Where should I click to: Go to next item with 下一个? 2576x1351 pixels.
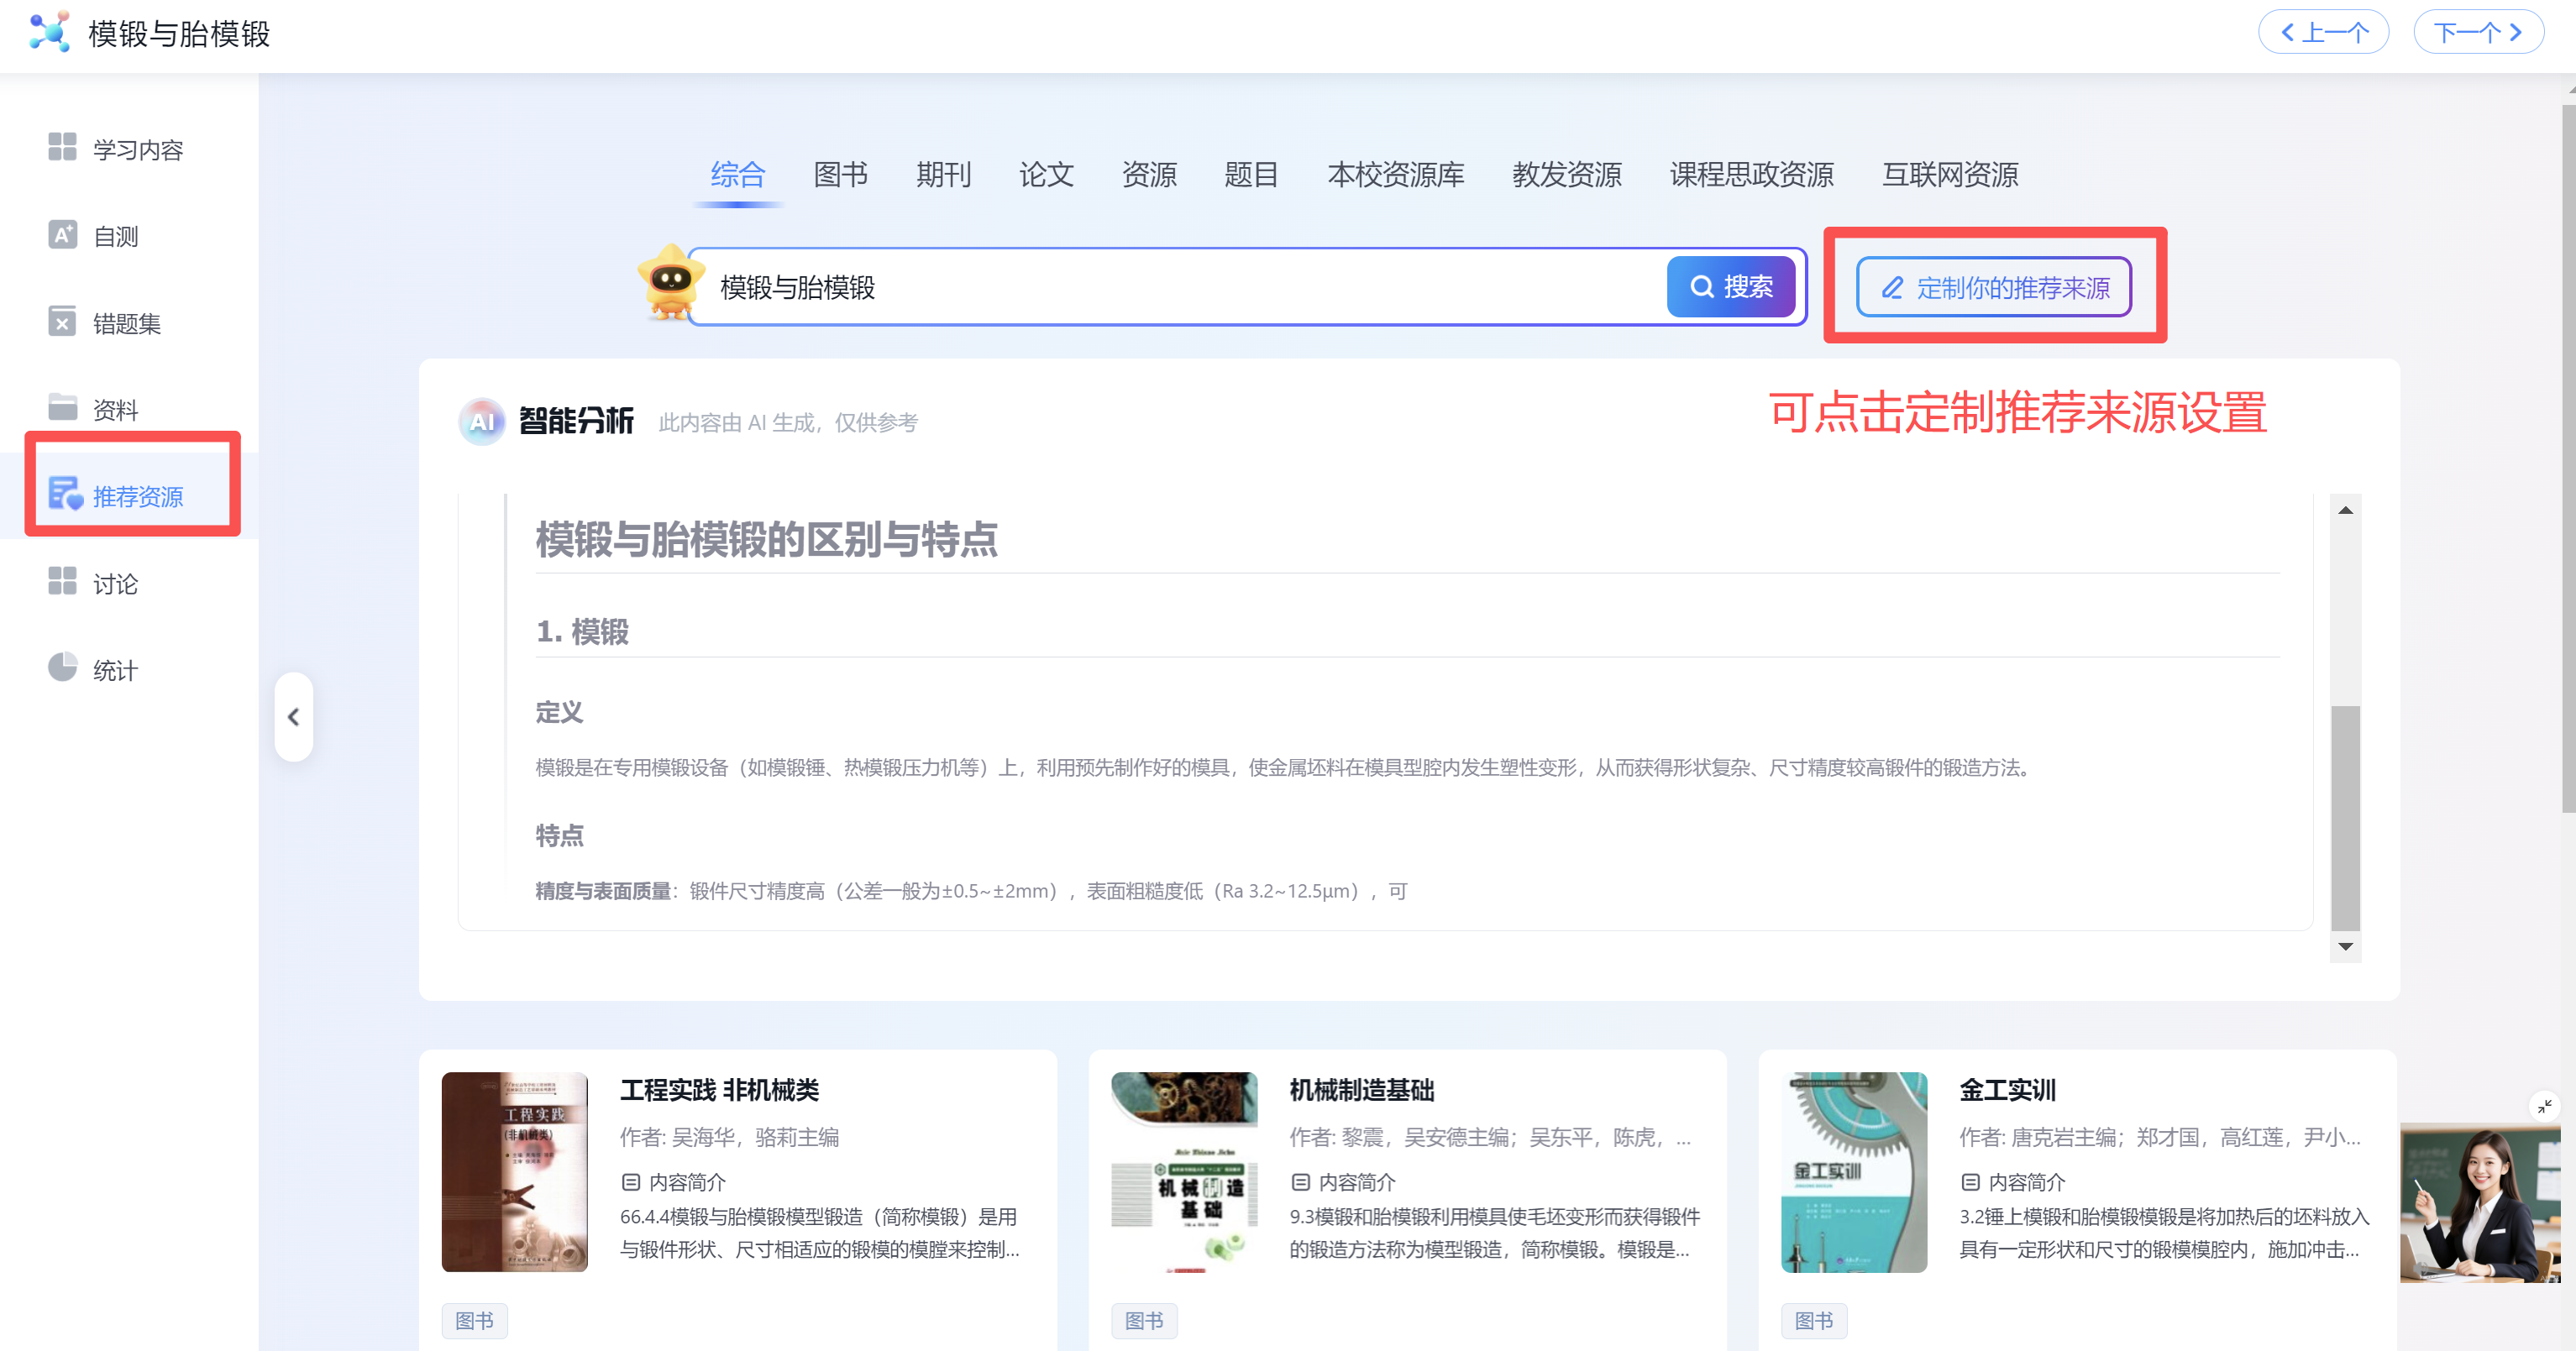click(2478, 33)
